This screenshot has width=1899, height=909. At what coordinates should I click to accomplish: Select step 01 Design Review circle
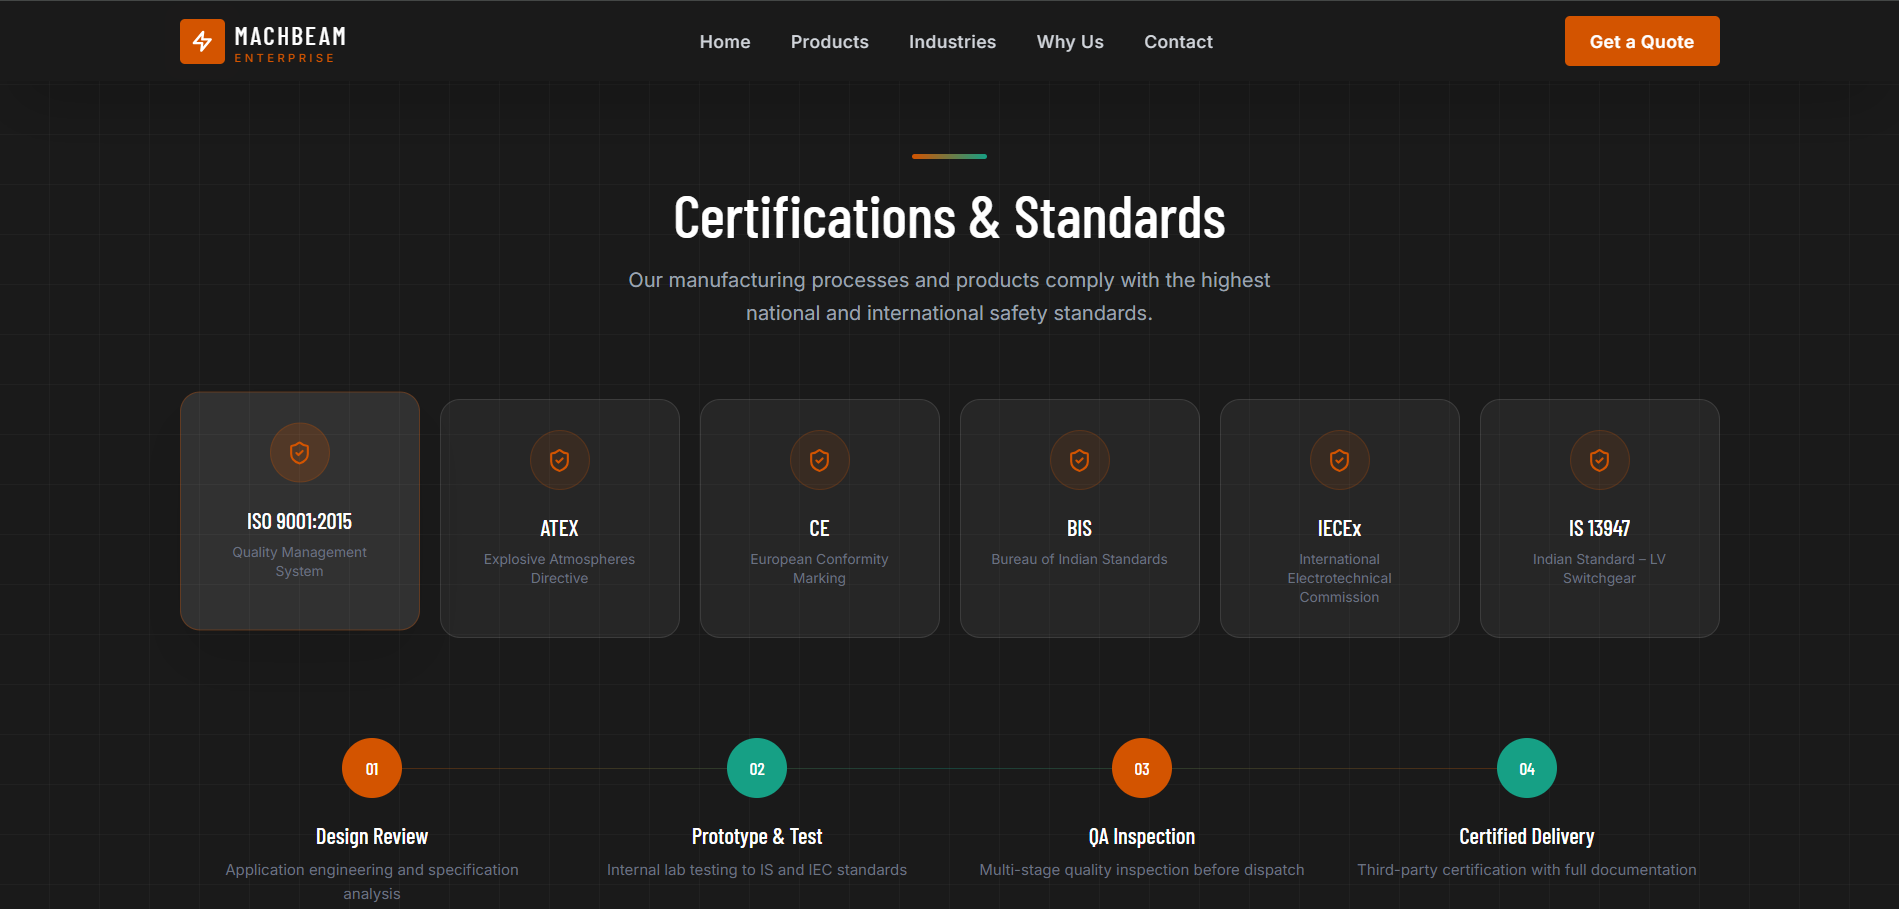tap(372, 768)
